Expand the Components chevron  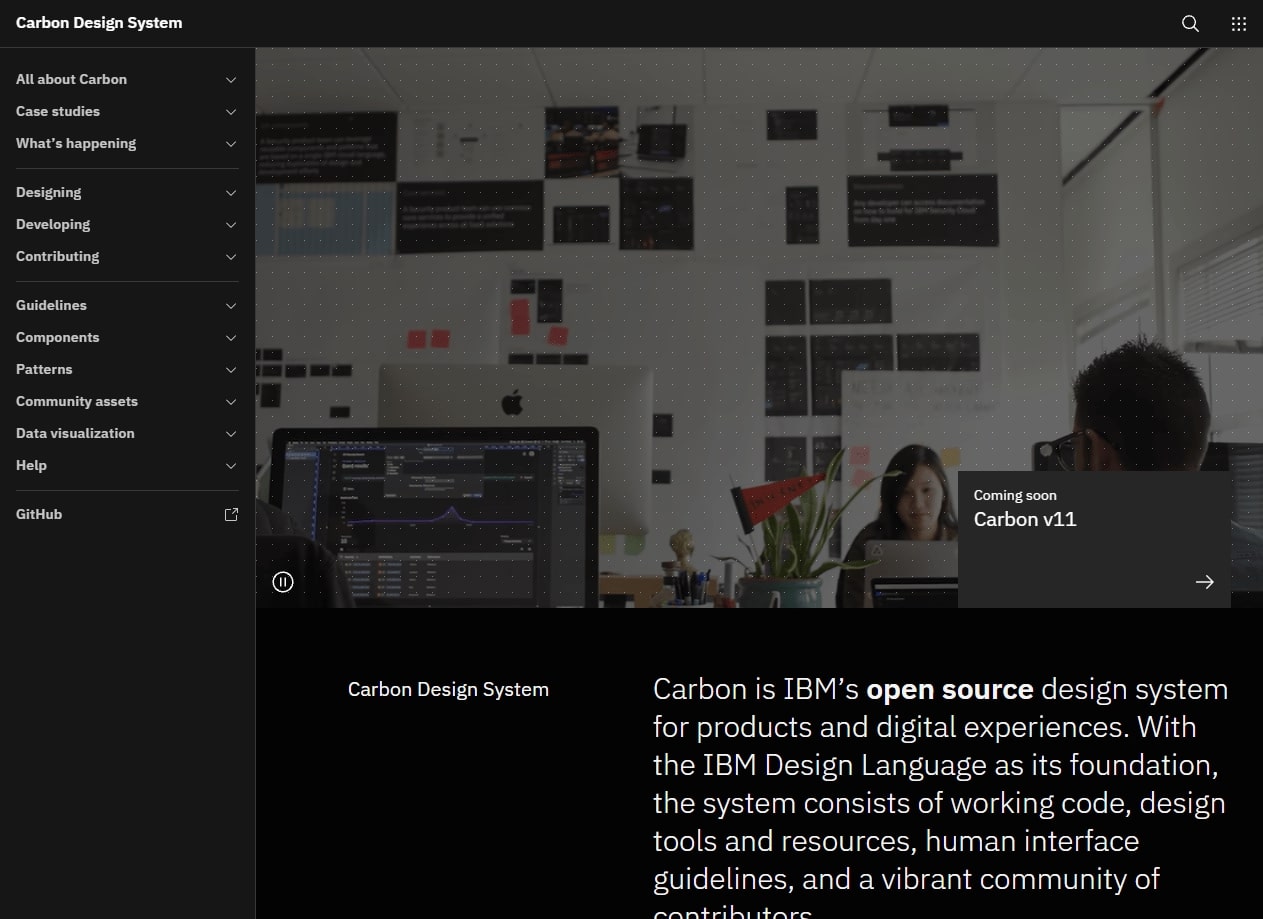[231, 338]
